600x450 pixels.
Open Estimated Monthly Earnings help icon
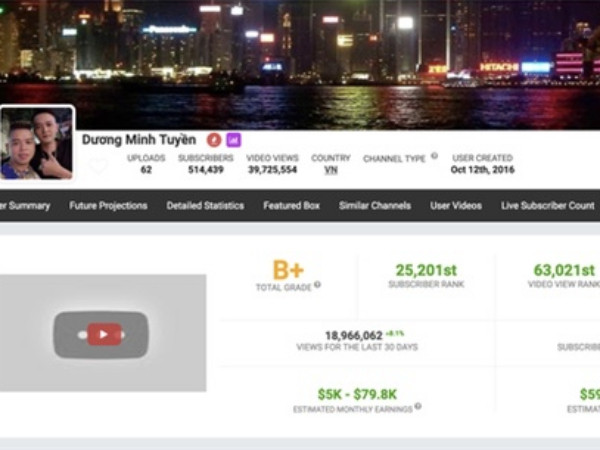pos(418,406)
